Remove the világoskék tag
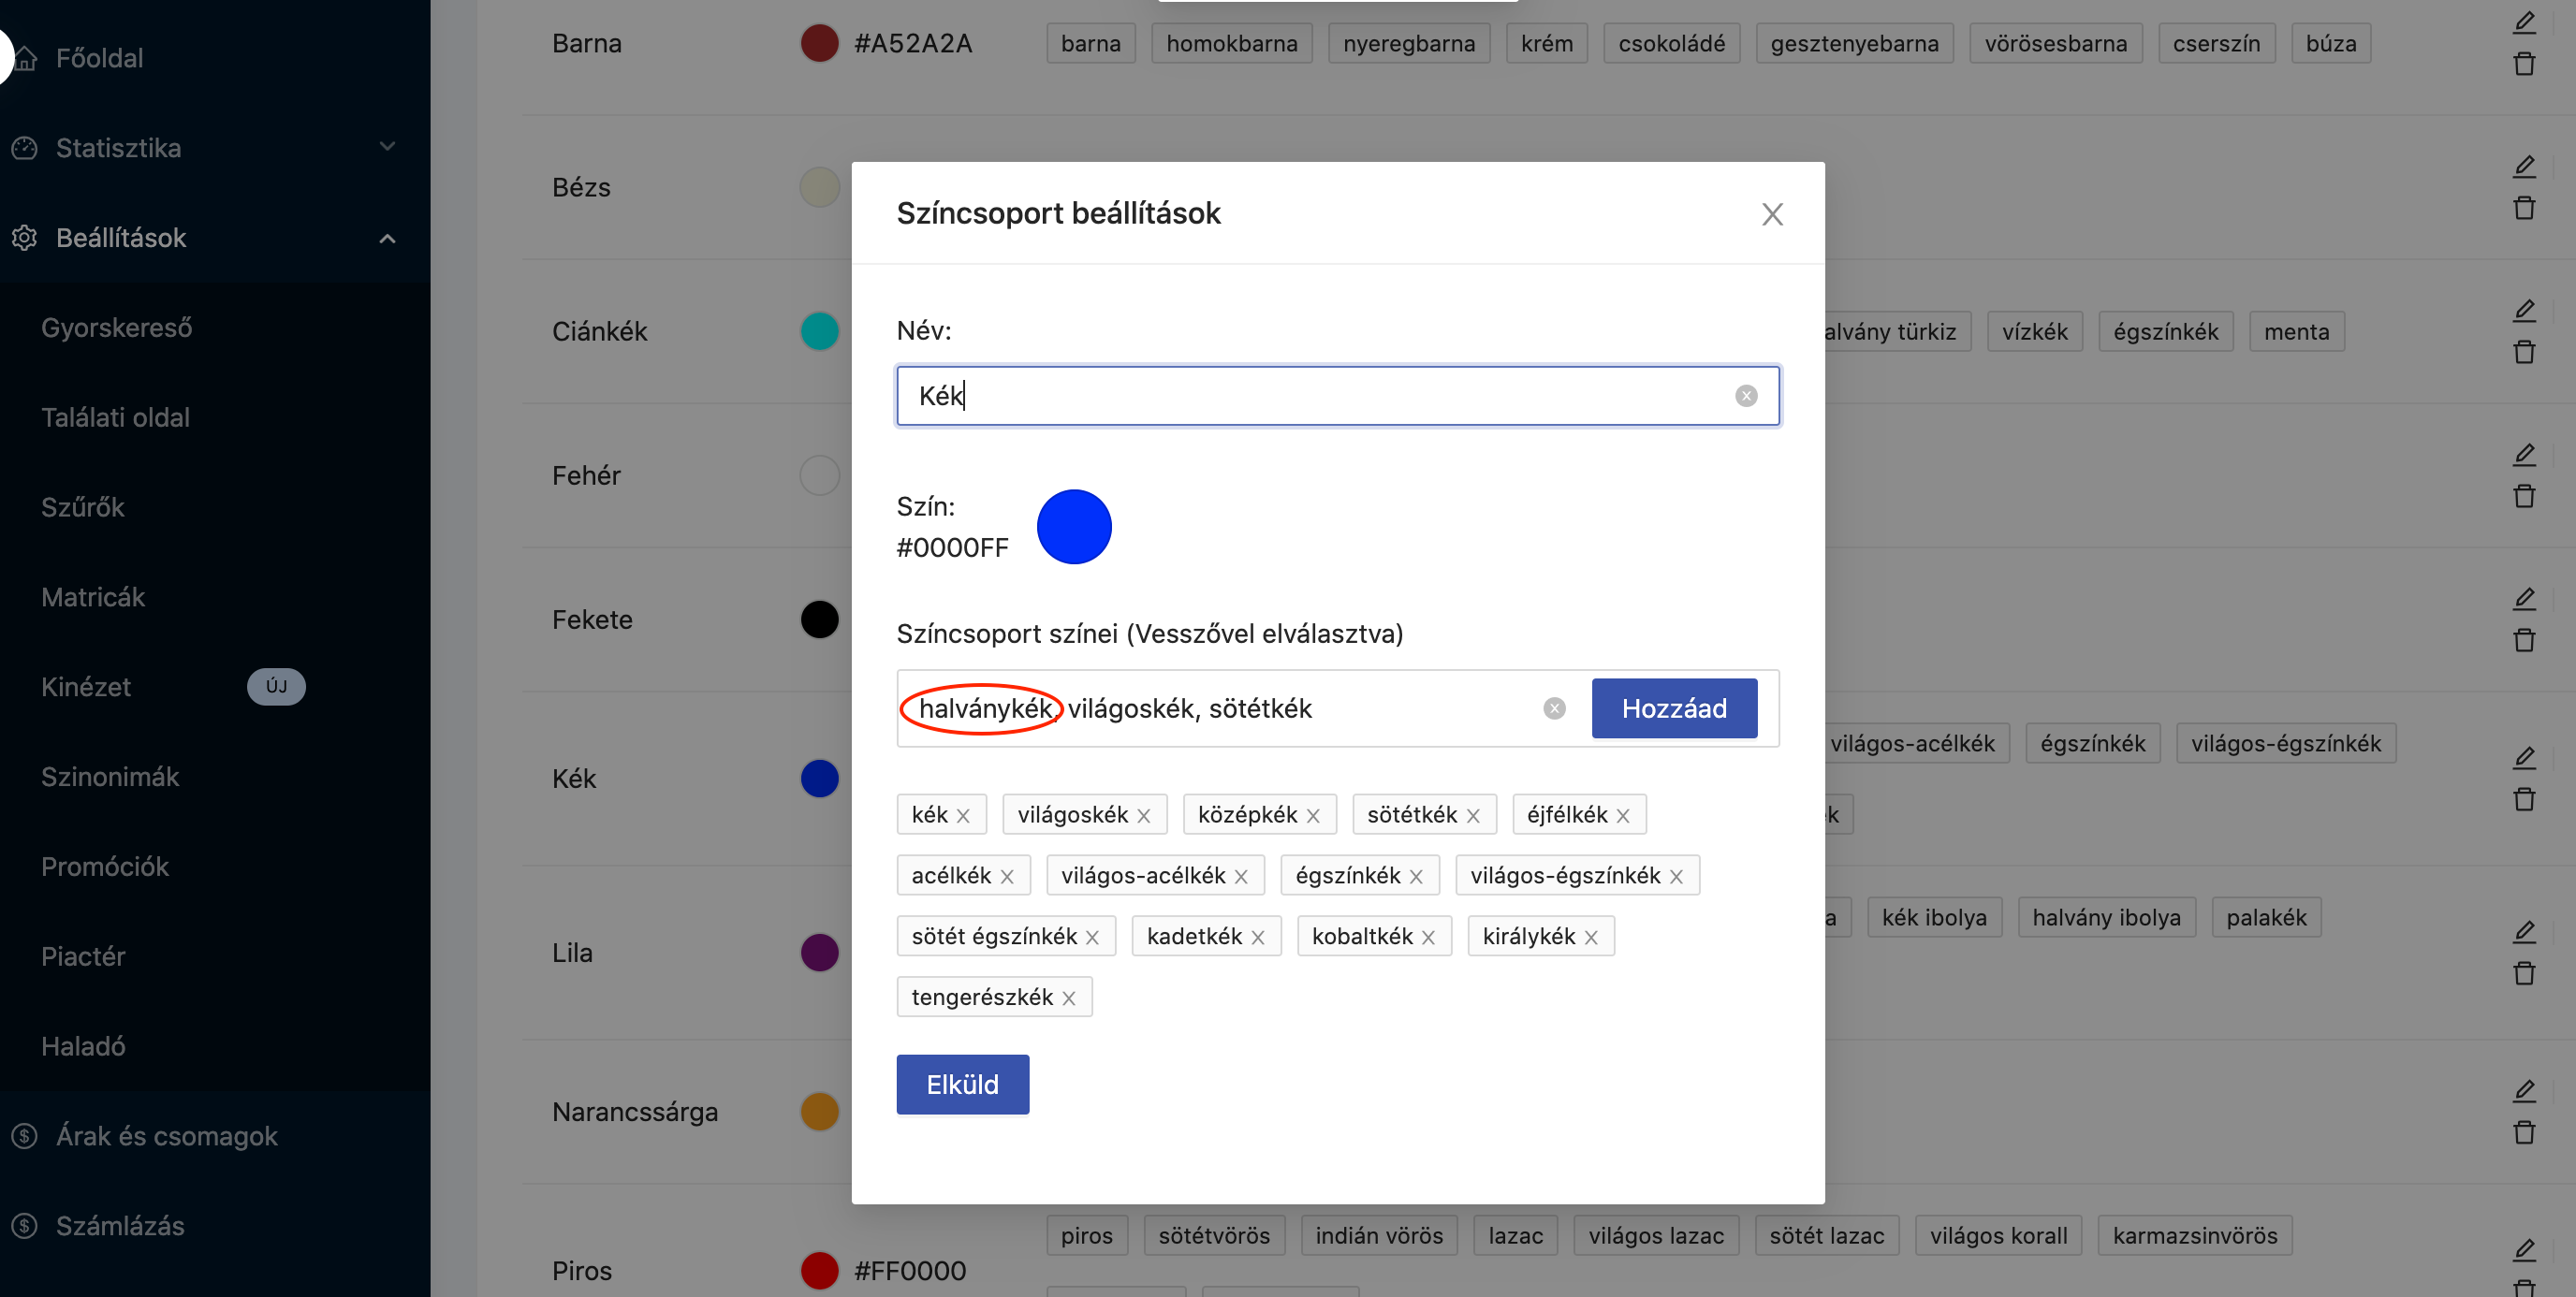The width and height of the screenshot is (2576, 1297). [1144, 816]
